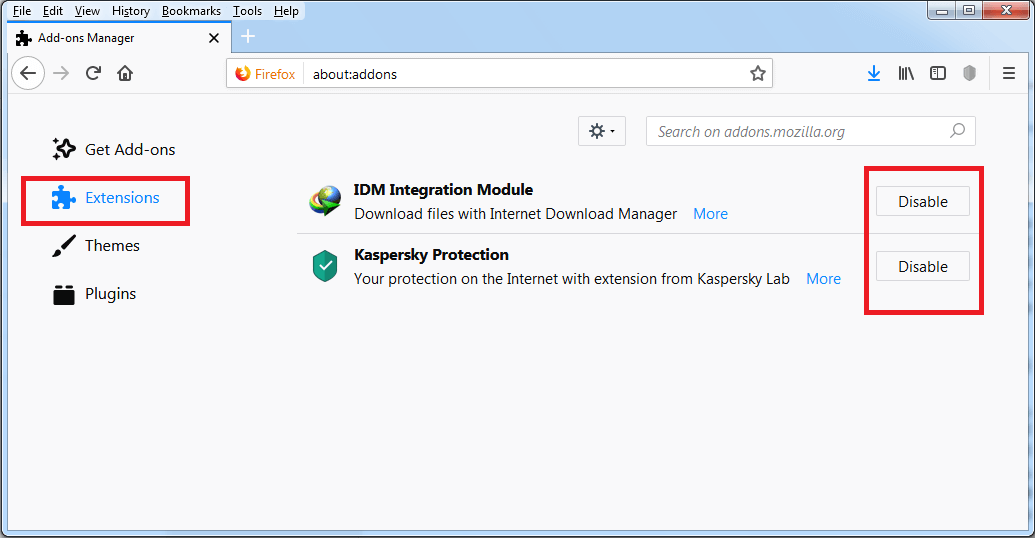
Task: Click More link for IDM Integration Module
Action: [x=710, y=214]
